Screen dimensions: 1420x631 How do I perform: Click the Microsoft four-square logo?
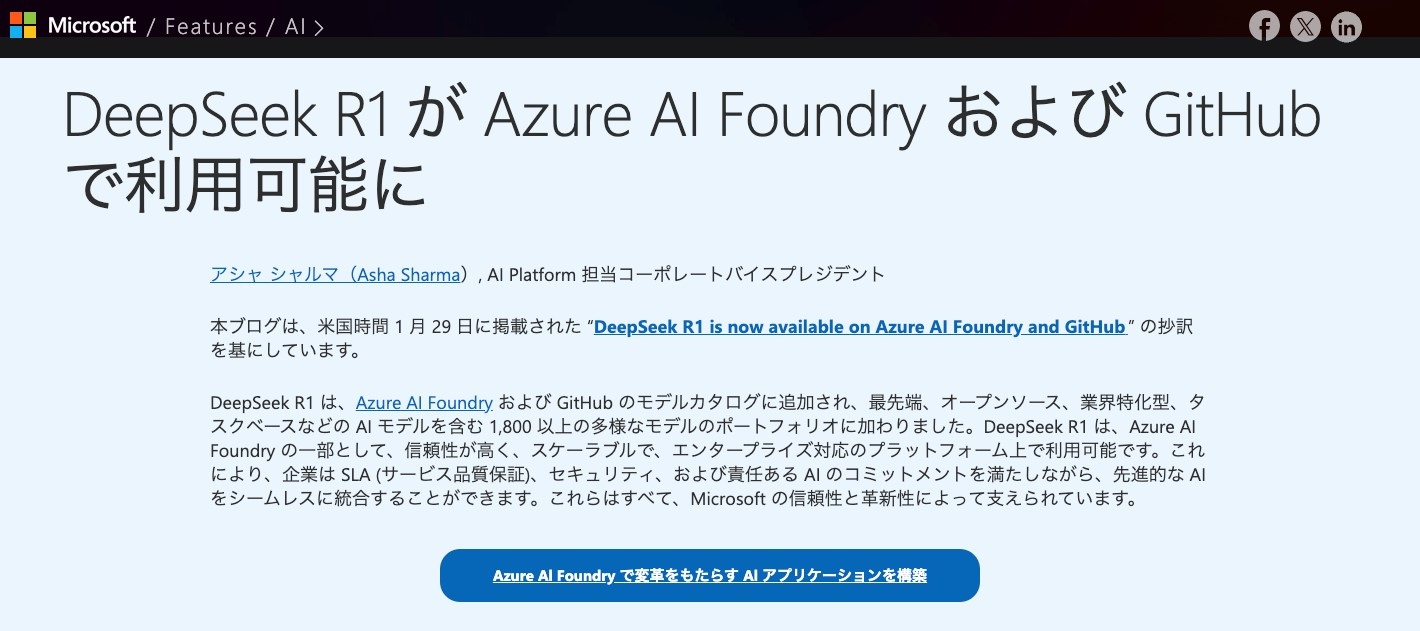point(23,26)
